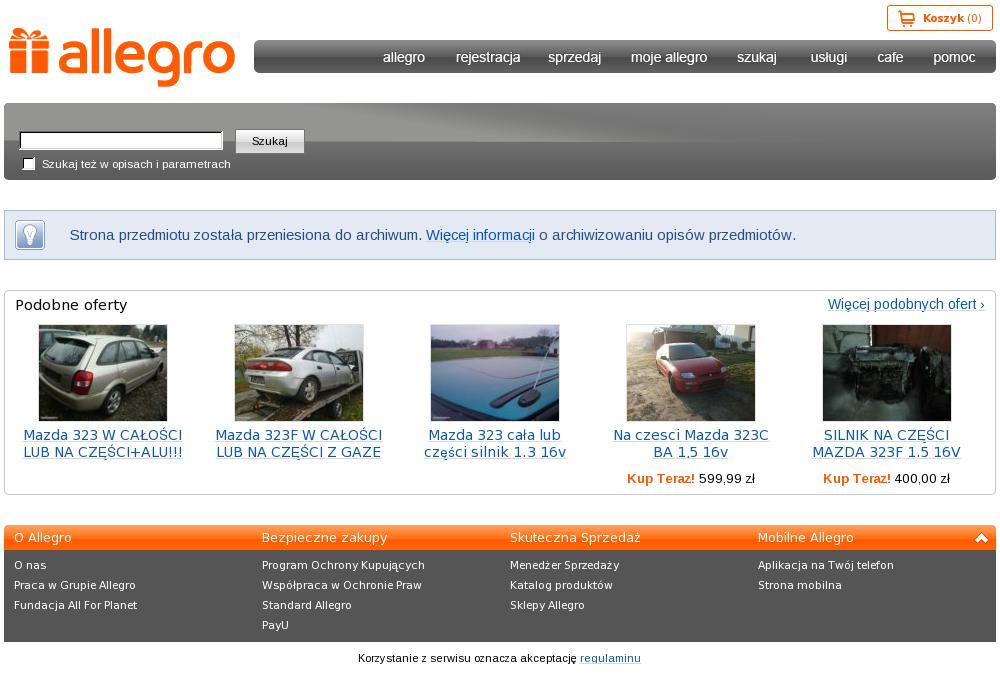Click the lightbulb info icon
This screenshot has height=678, width=1000.
click(x=30, y=235)
